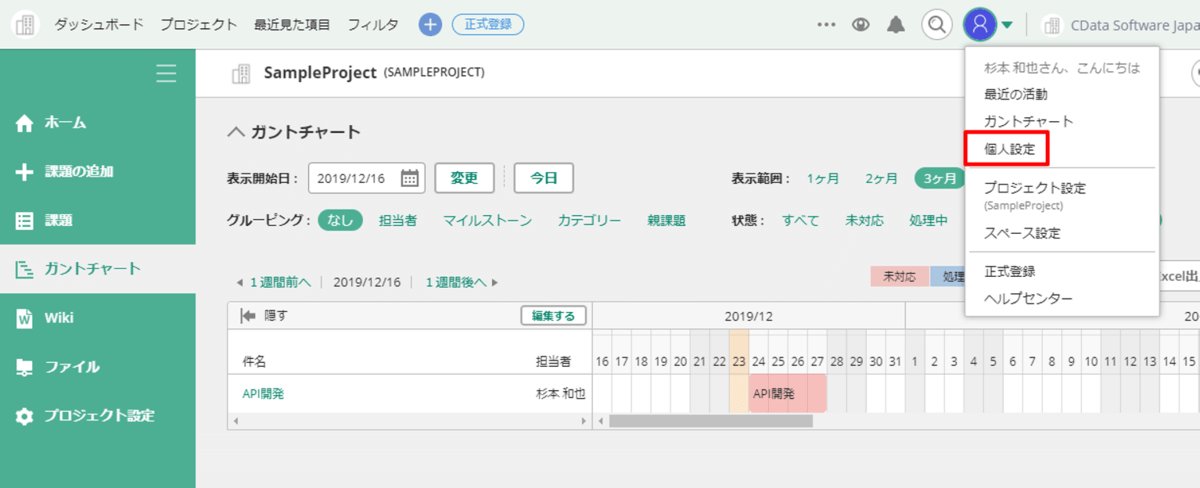Click the three dots more icon
Image resolution: width=1200 pixels, height=488 pixels.
tap(826, 25)
